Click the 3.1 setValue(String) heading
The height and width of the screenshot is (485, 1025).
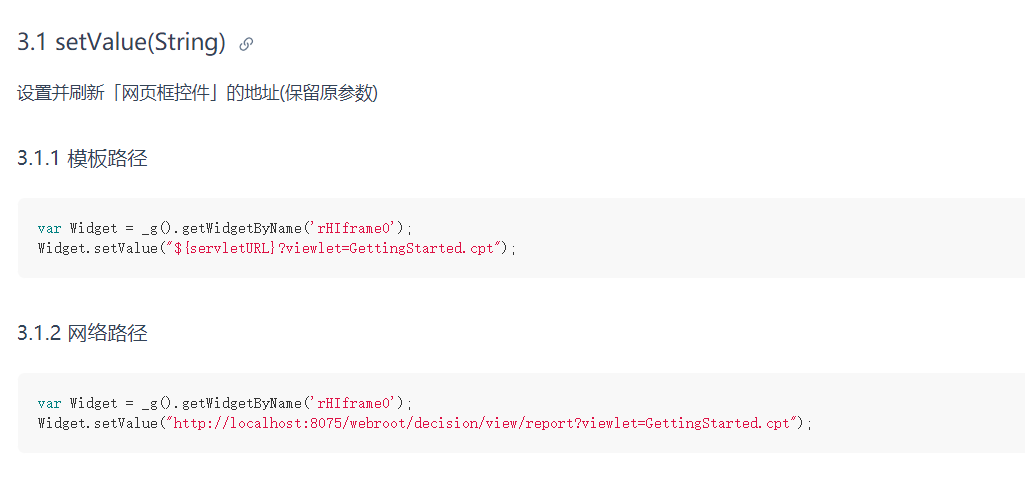[x=121, y=42]
